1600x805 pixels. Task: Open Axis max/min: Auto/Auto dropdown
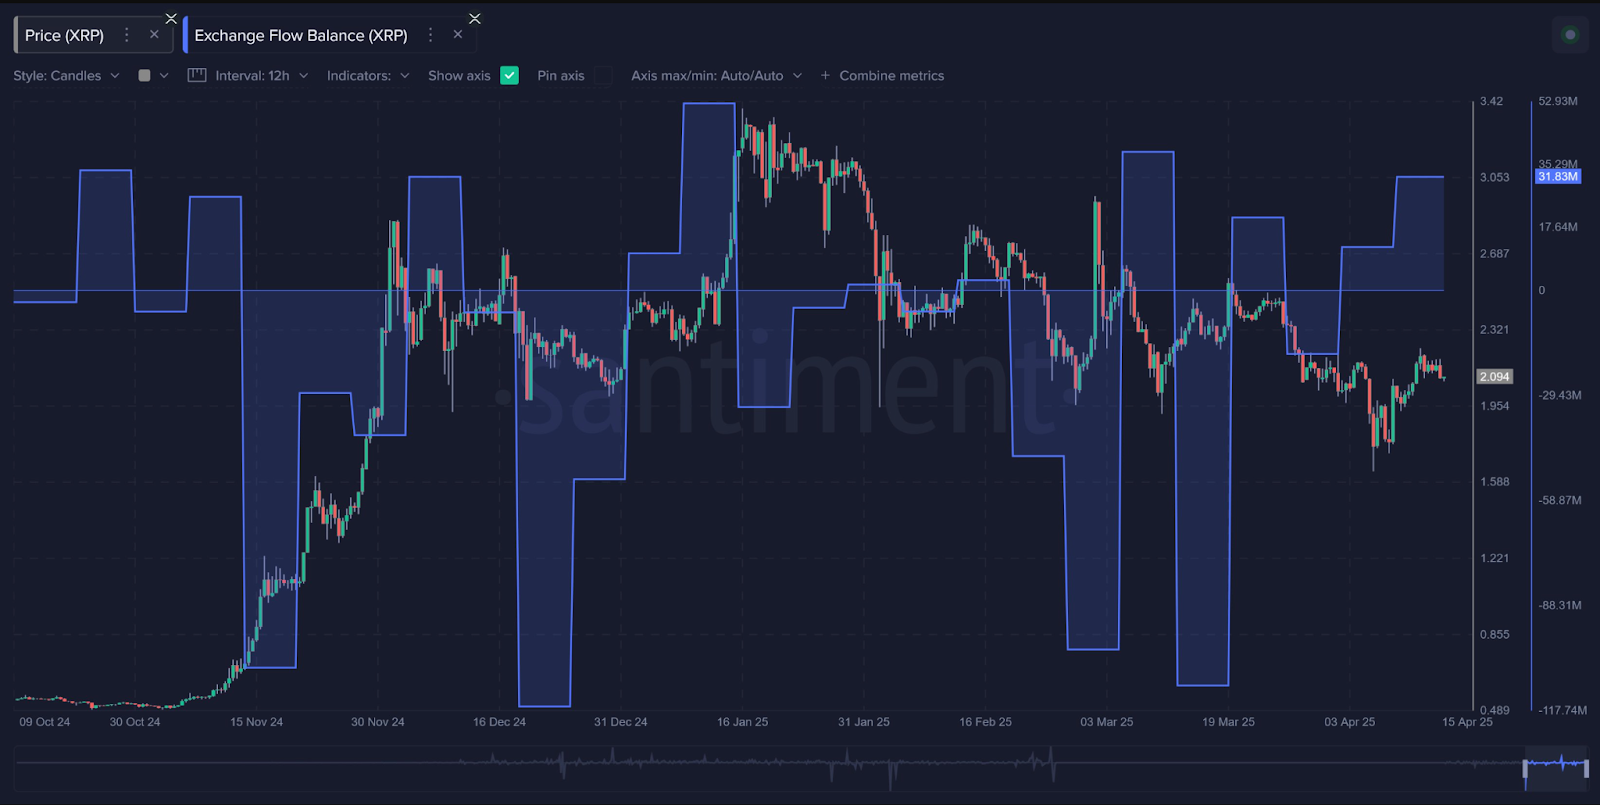coord(716,76)
